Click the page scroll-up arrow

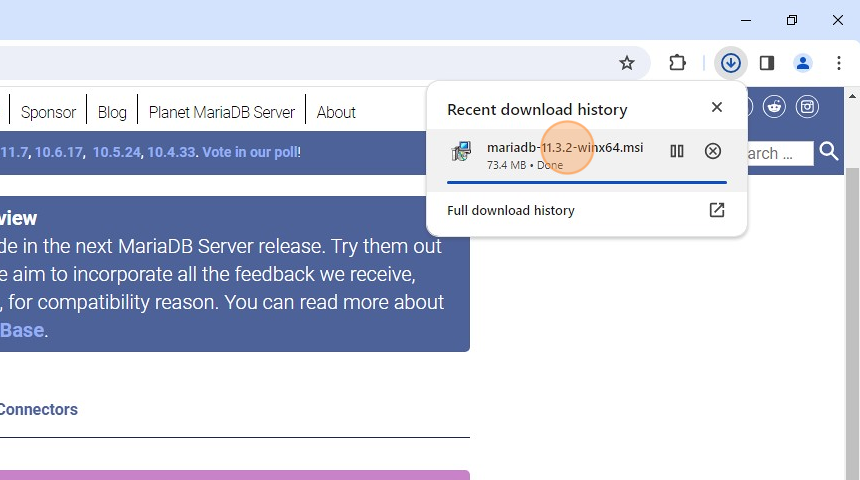(x=852, y=97)
